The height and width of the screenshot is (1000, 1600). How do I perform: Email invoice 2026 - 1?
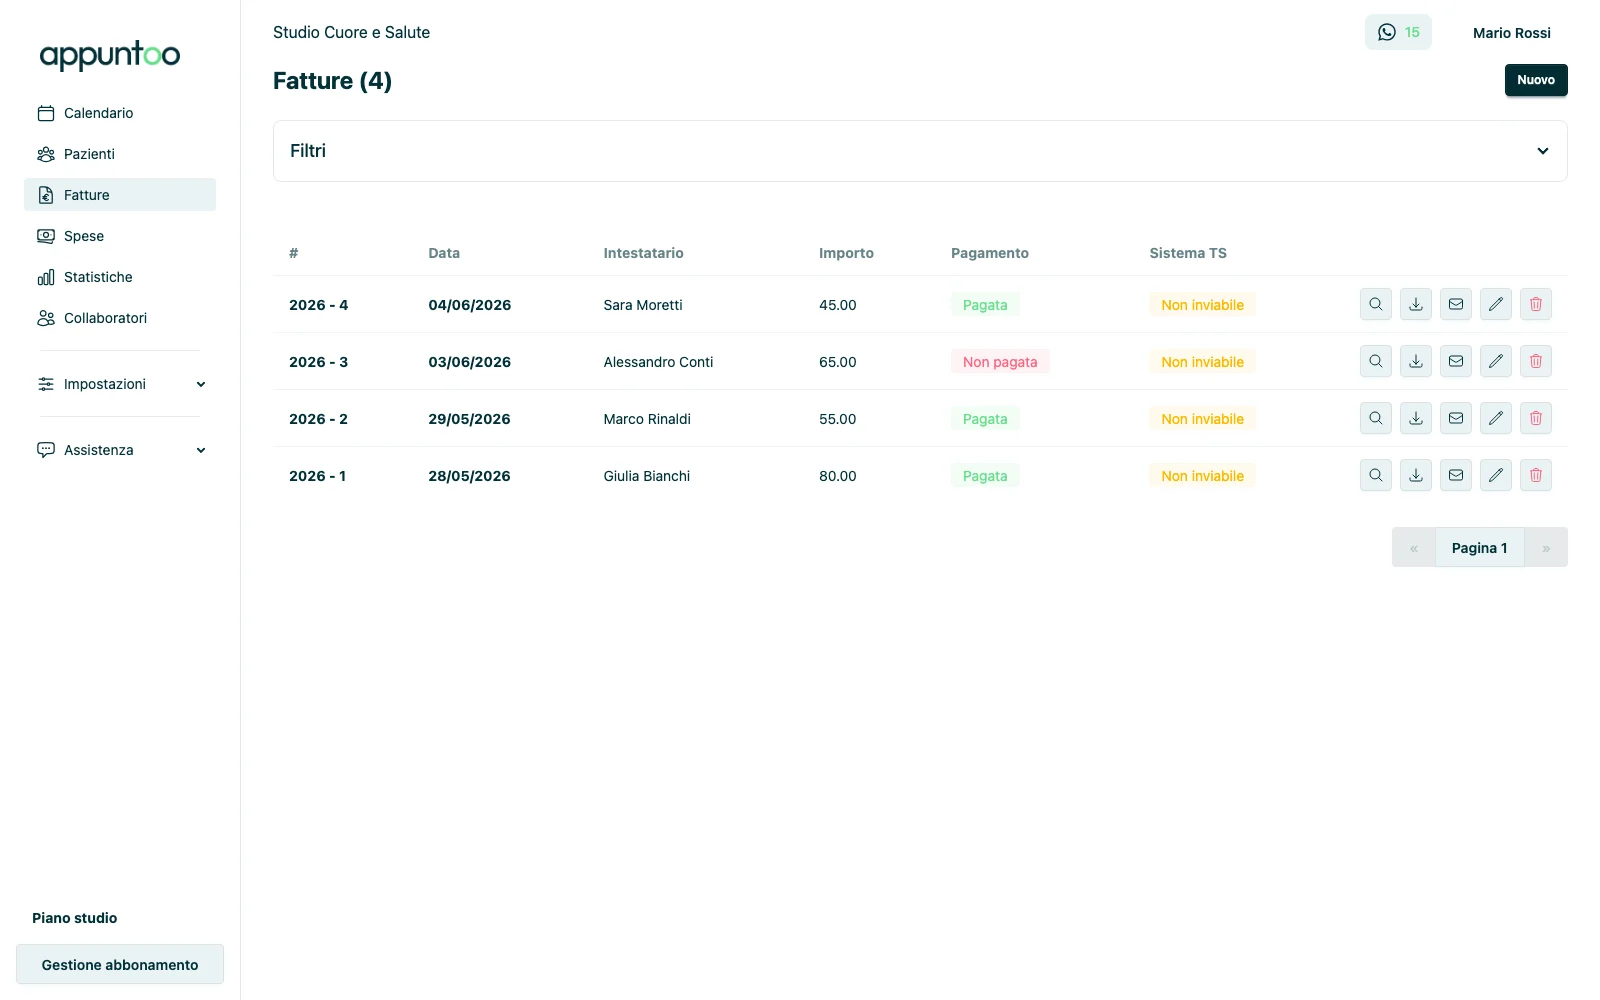1456,475
